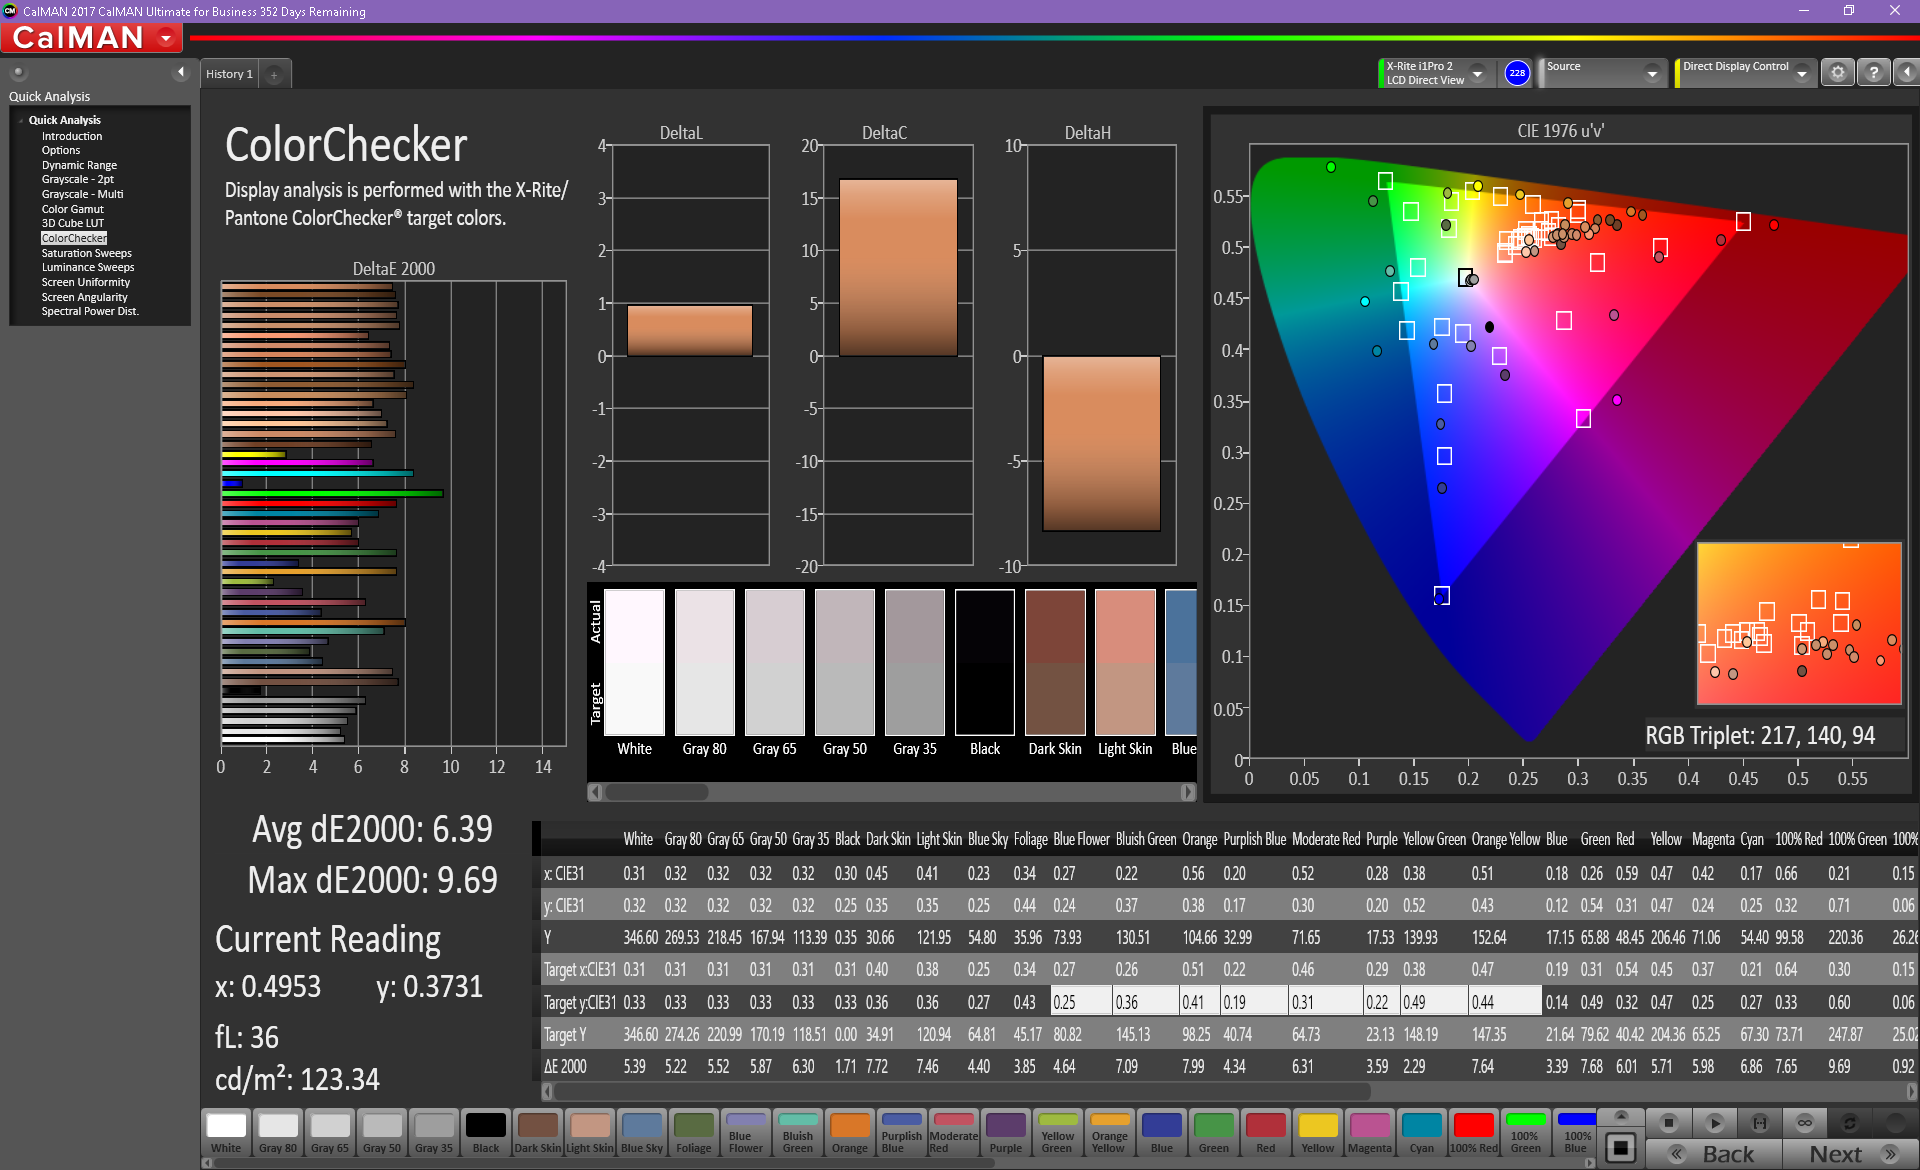Click the Back button
Screen dimensions: 1920x1170
click(1714, 1154)
